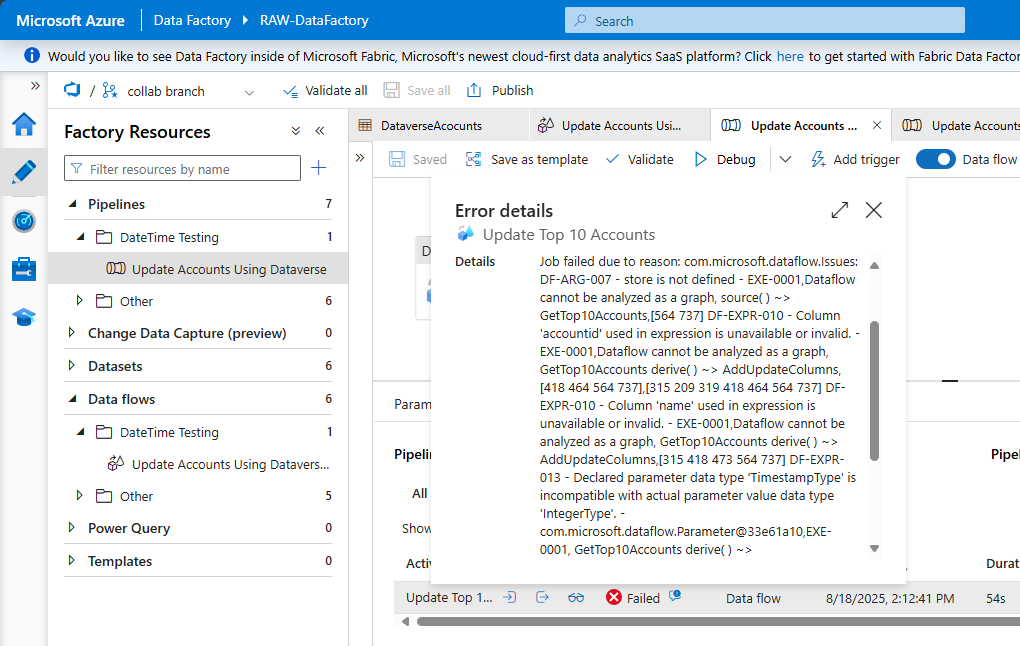The image size is (1020, 646).
Task: Click Microsoft Azure logo text
Action: [70, 20]
